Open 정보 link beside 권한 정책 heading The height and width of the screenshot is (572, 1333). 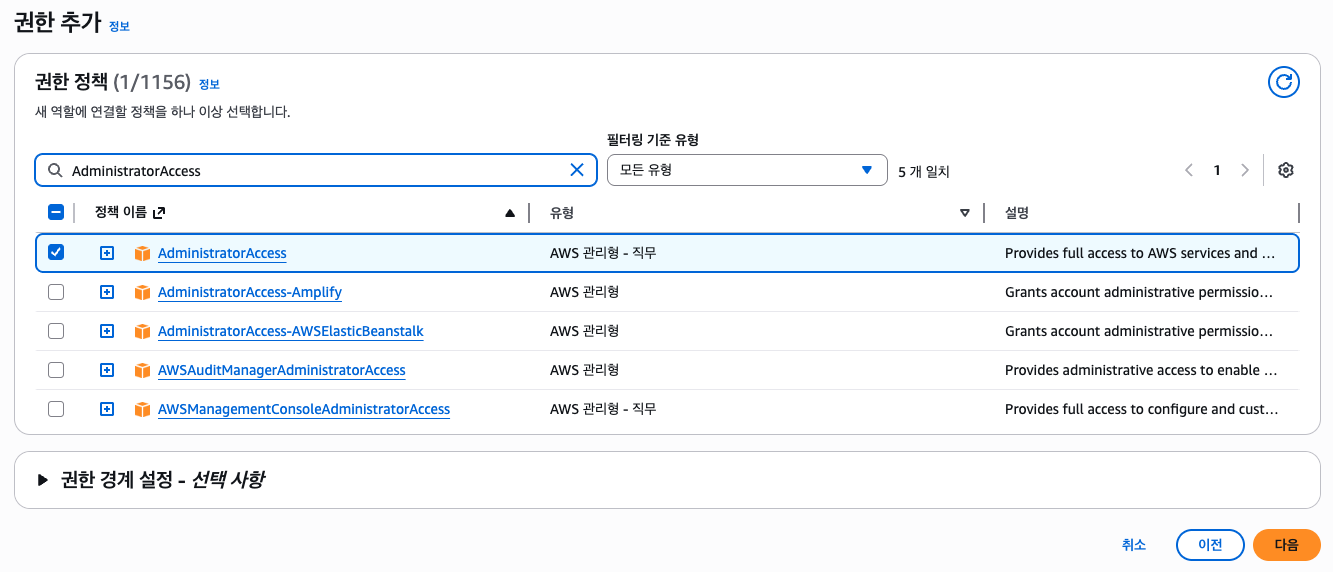click(x=209, y=83)
